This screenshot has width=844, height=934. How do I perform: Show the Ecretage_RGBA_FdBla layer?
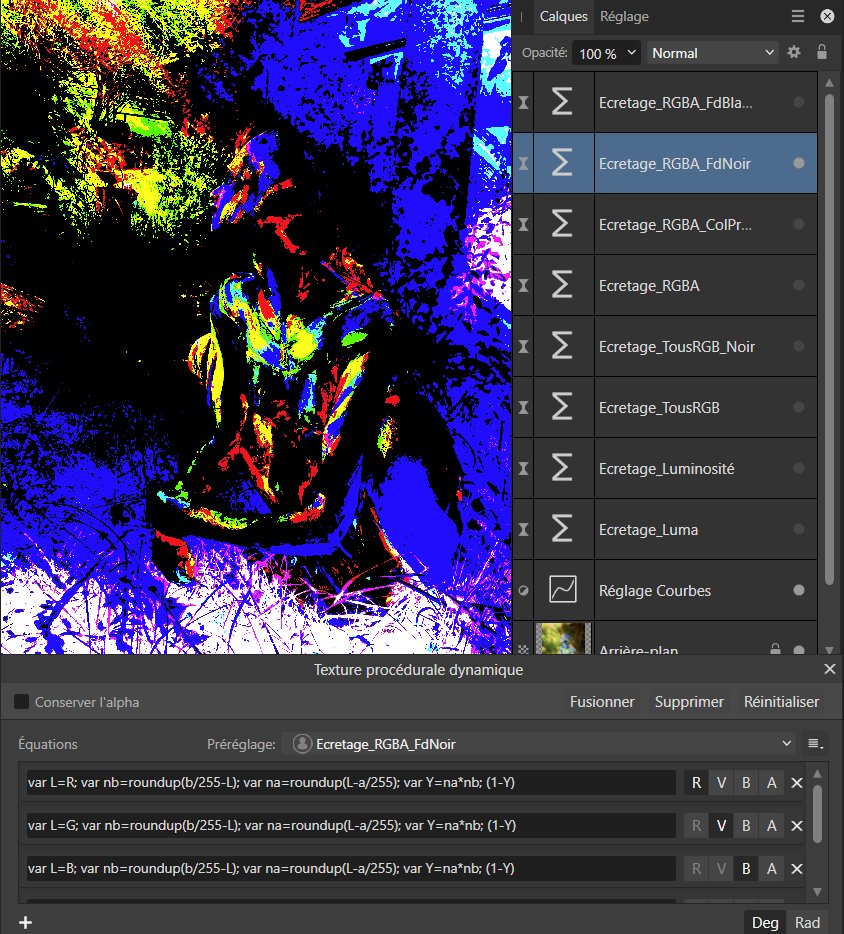point(799,102)
